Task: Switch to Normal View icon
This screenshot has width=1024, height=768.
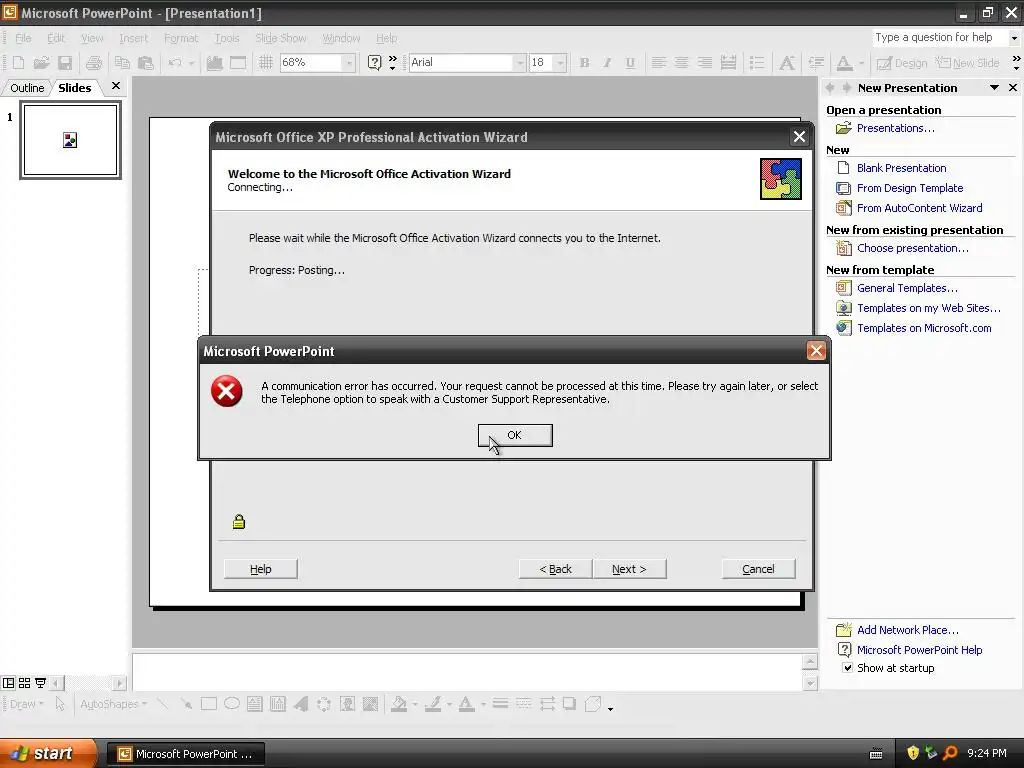Action: click(8, 683)
